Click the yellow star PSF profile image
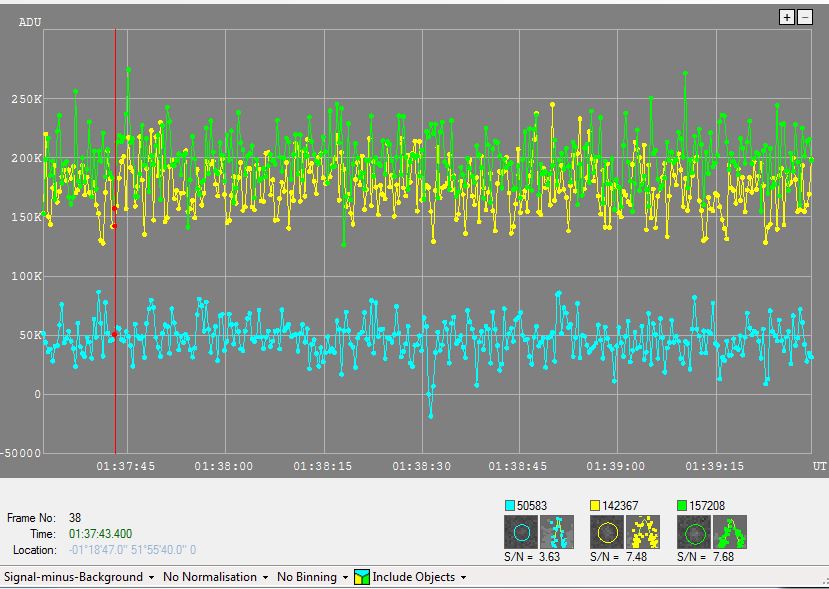The height and width of the screenshot is (589, 829). tap(643, 531)
